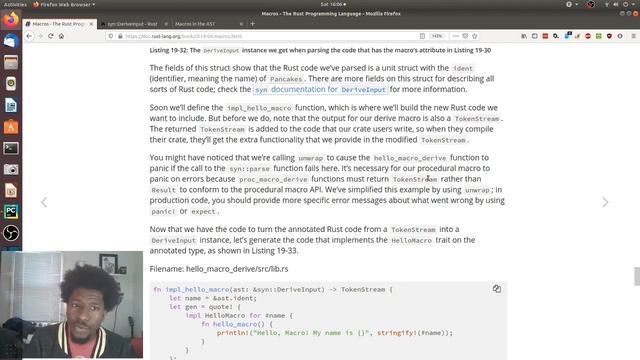Go to the previous chapter arrow
This screenshot has width=640, height=360.
(x=44, y=202)
